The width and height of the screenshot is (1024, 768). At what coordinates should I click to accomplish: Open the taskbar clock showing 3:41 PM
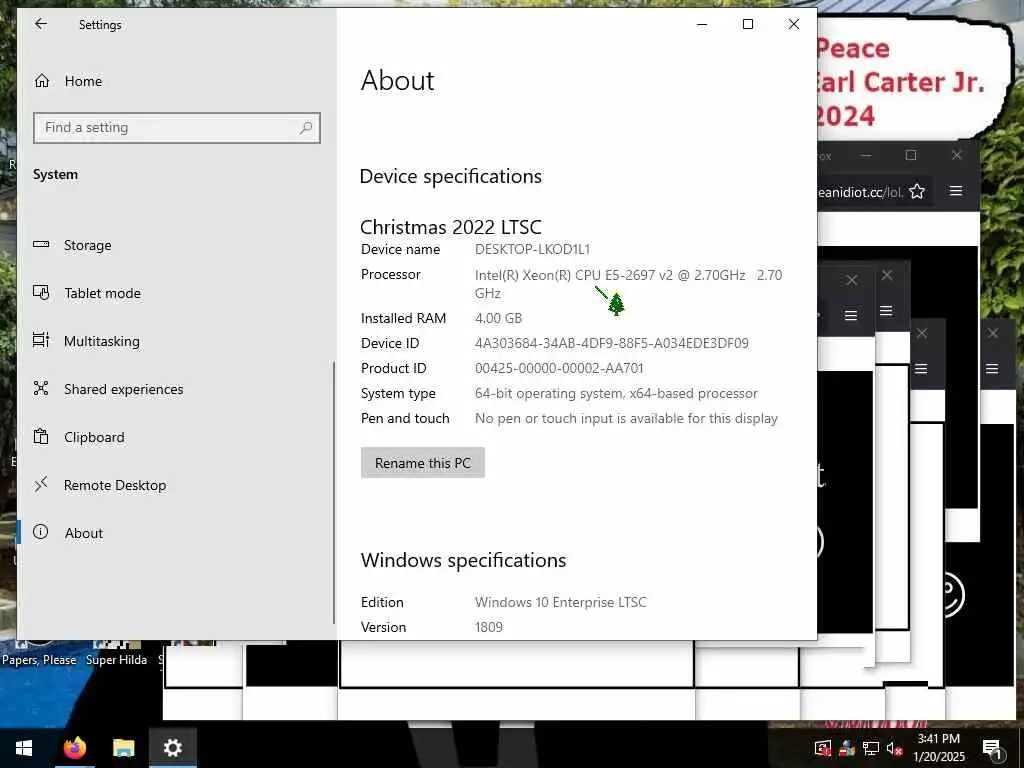(938, 748)
